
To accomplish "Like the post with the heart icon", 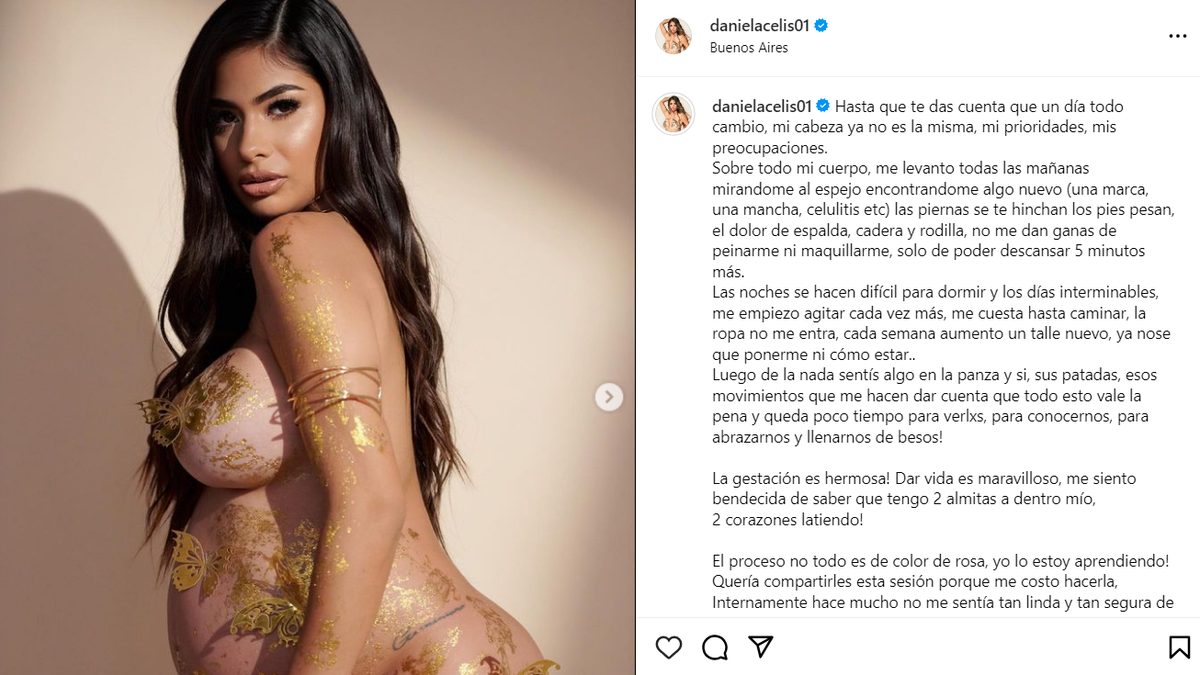I will pos(669,648).
